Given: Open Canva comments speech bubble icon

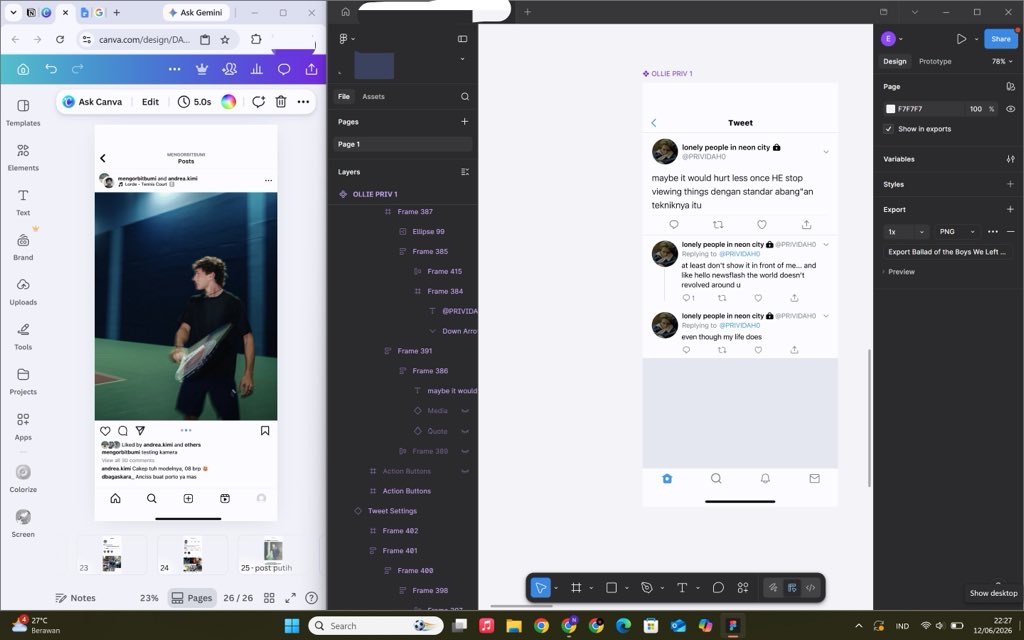Looking at the screenshot, I should (284, 69).
